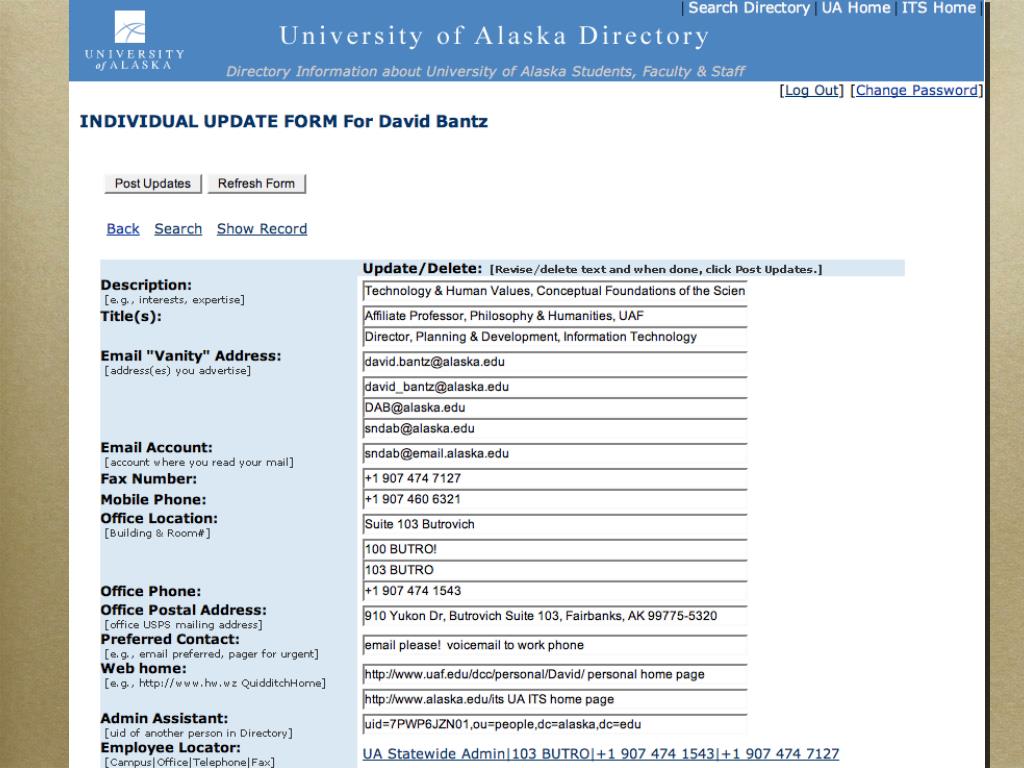1024x768 pixels.
Task: Edit the sndab@alaska.edu vanity field
Action: (x=554, y=428)
